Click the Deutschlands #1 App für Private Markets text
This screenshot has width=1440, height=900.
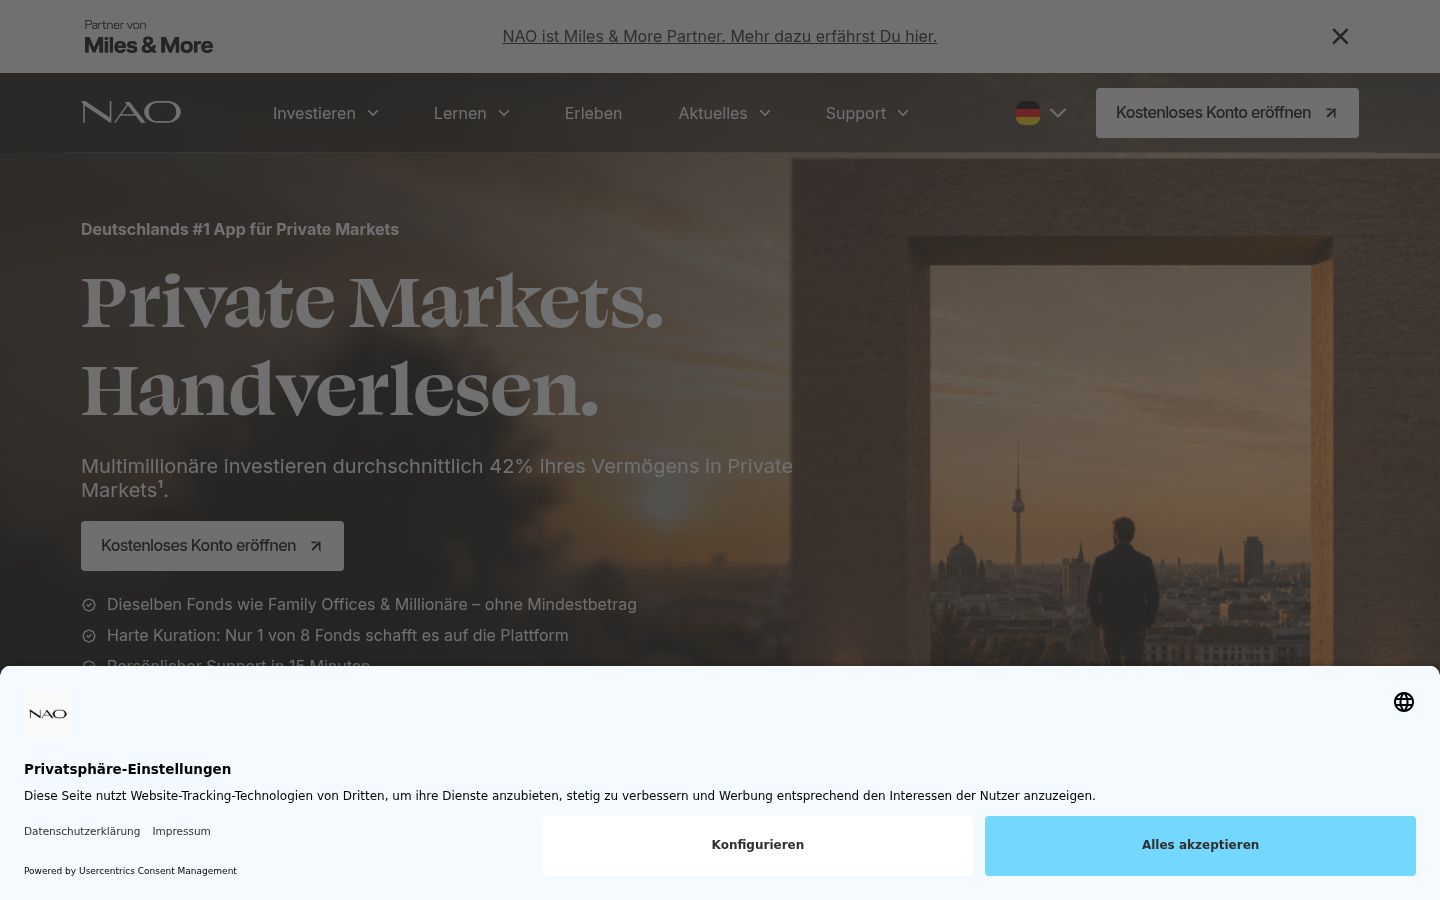(240, 229)
